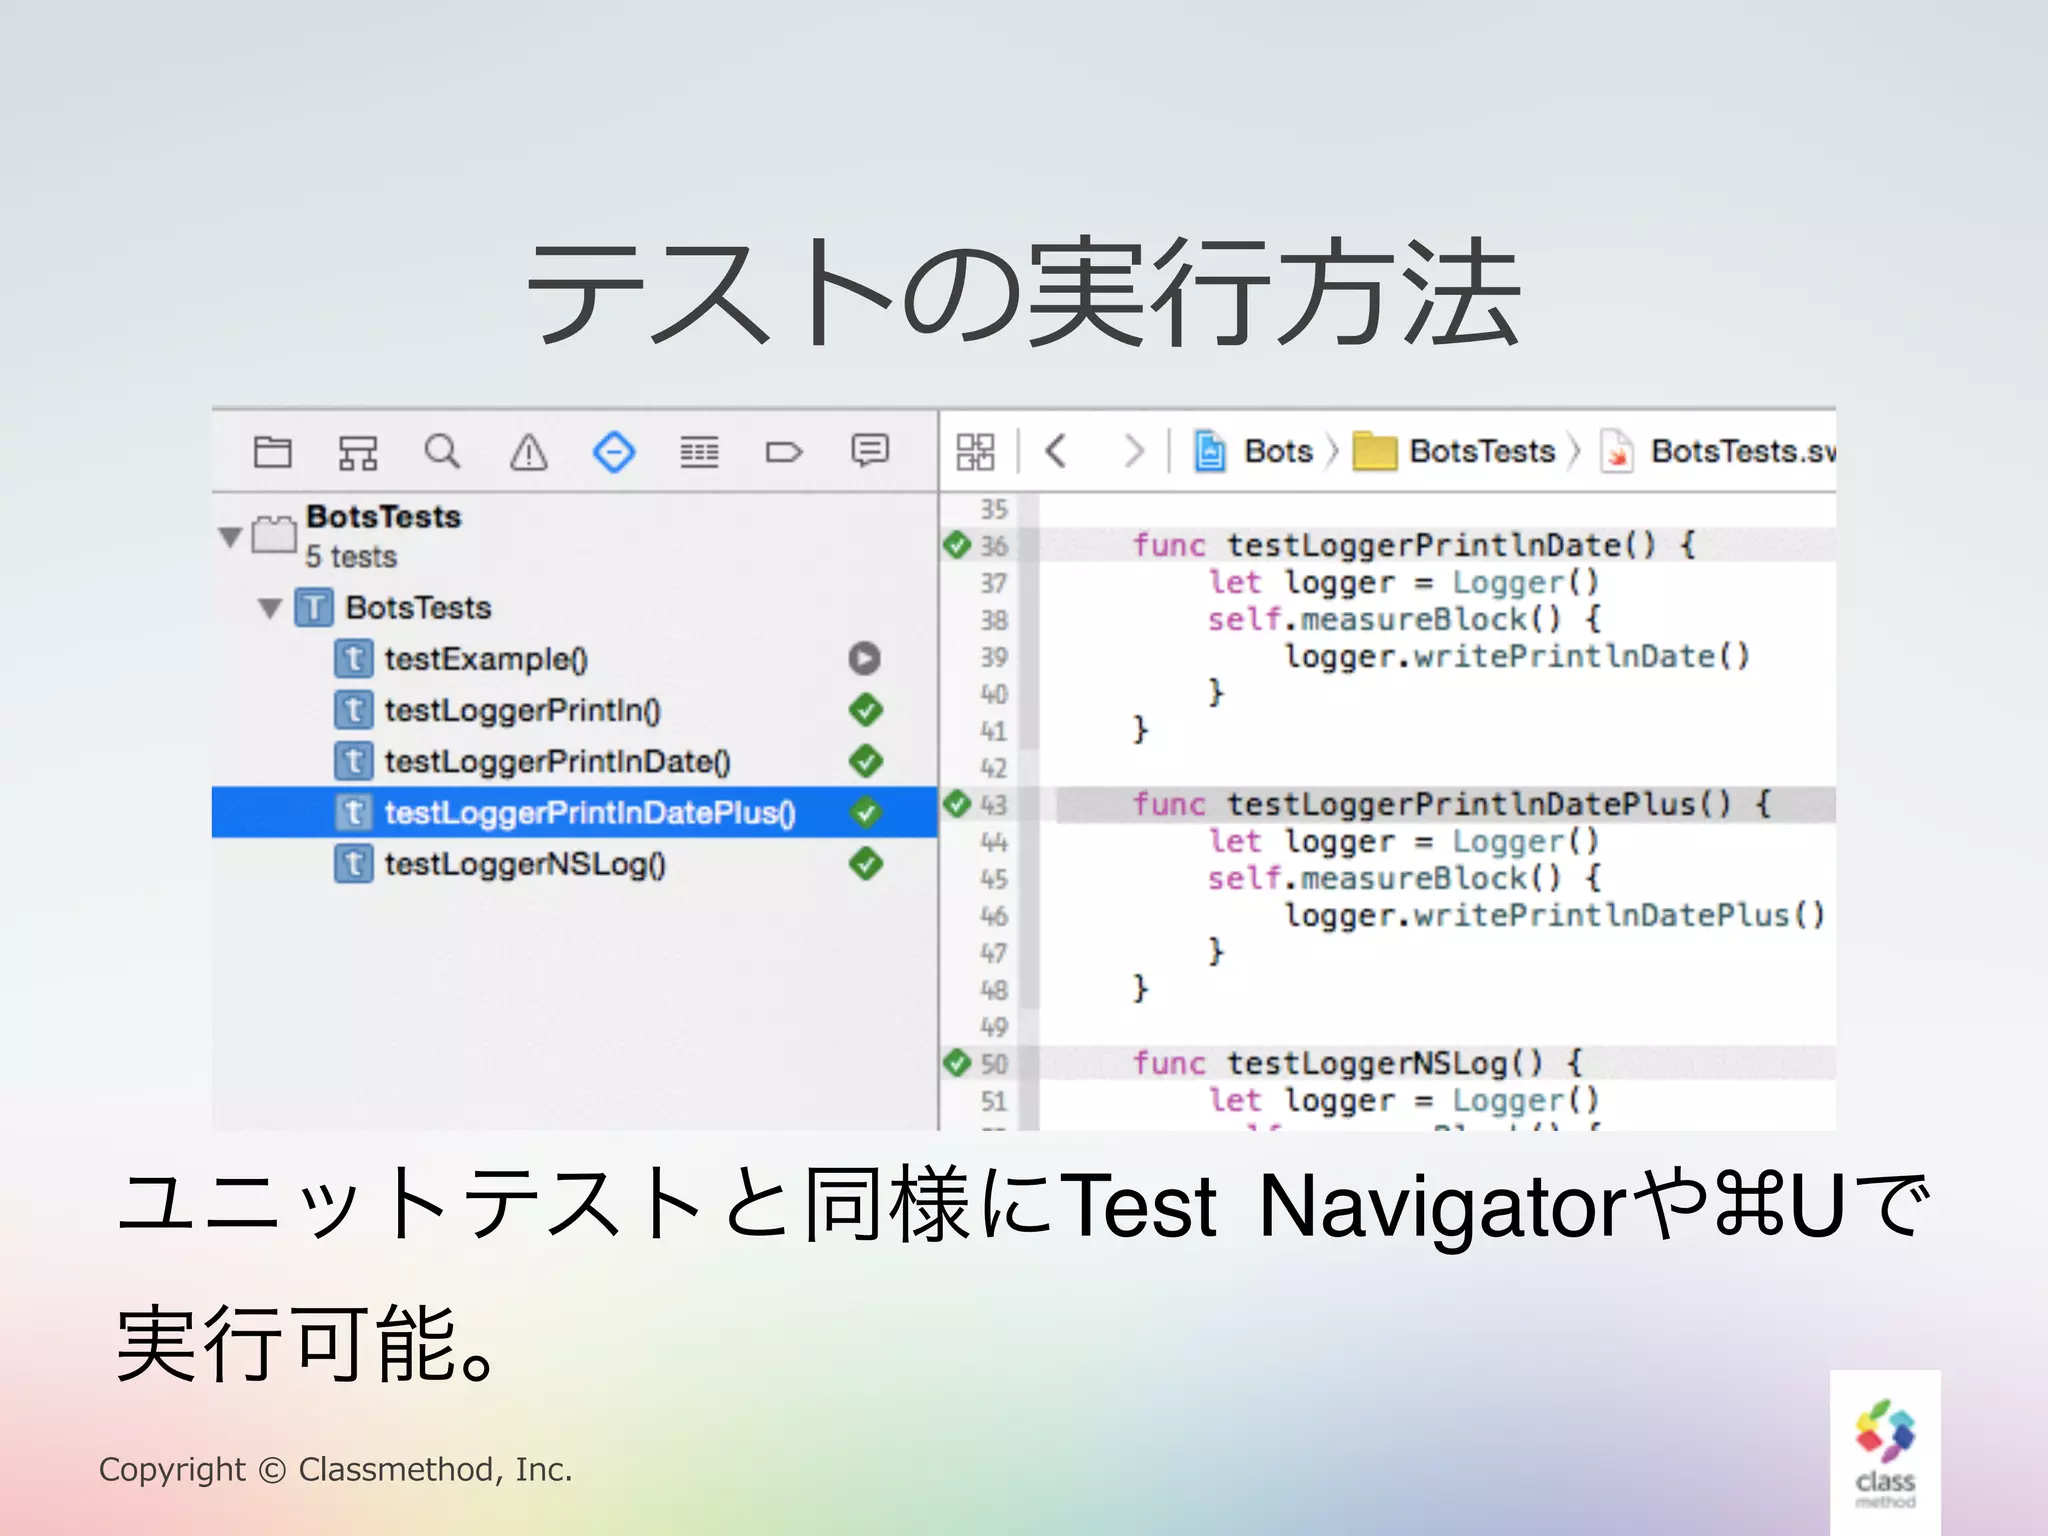
Task: Click the BotsTests.swift file breadcrumb
Action: 1718,452
